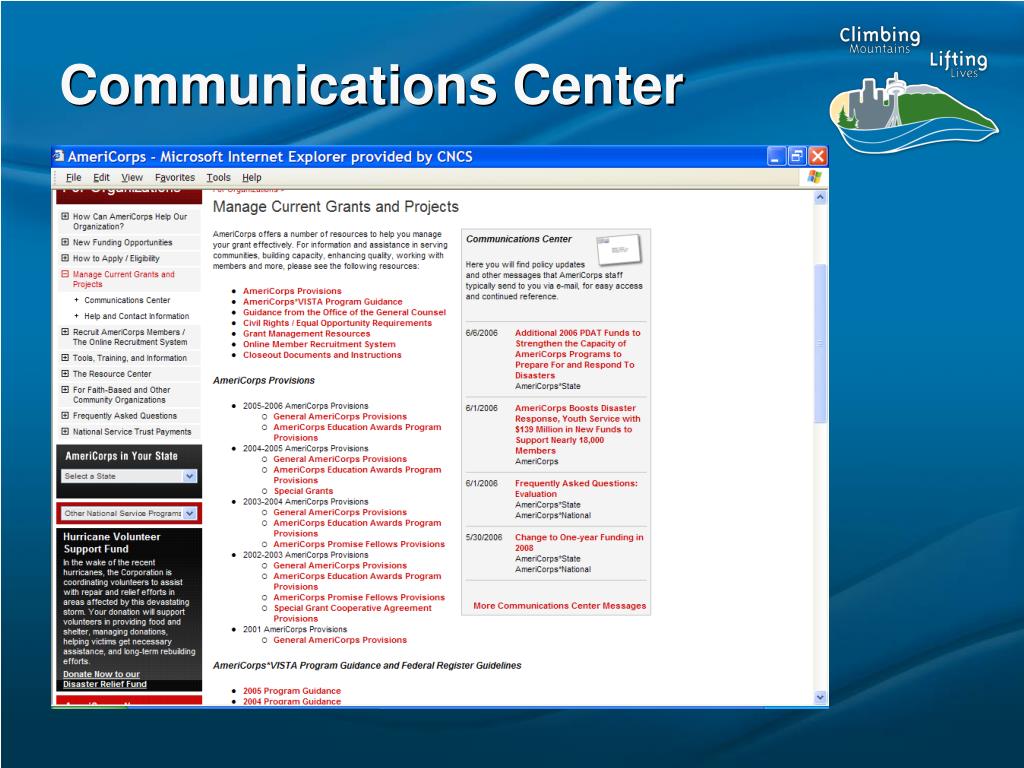Open the top AmeriCorps Provisions link
Viewport: 1024px width, 768px height.
click(292, 291)
